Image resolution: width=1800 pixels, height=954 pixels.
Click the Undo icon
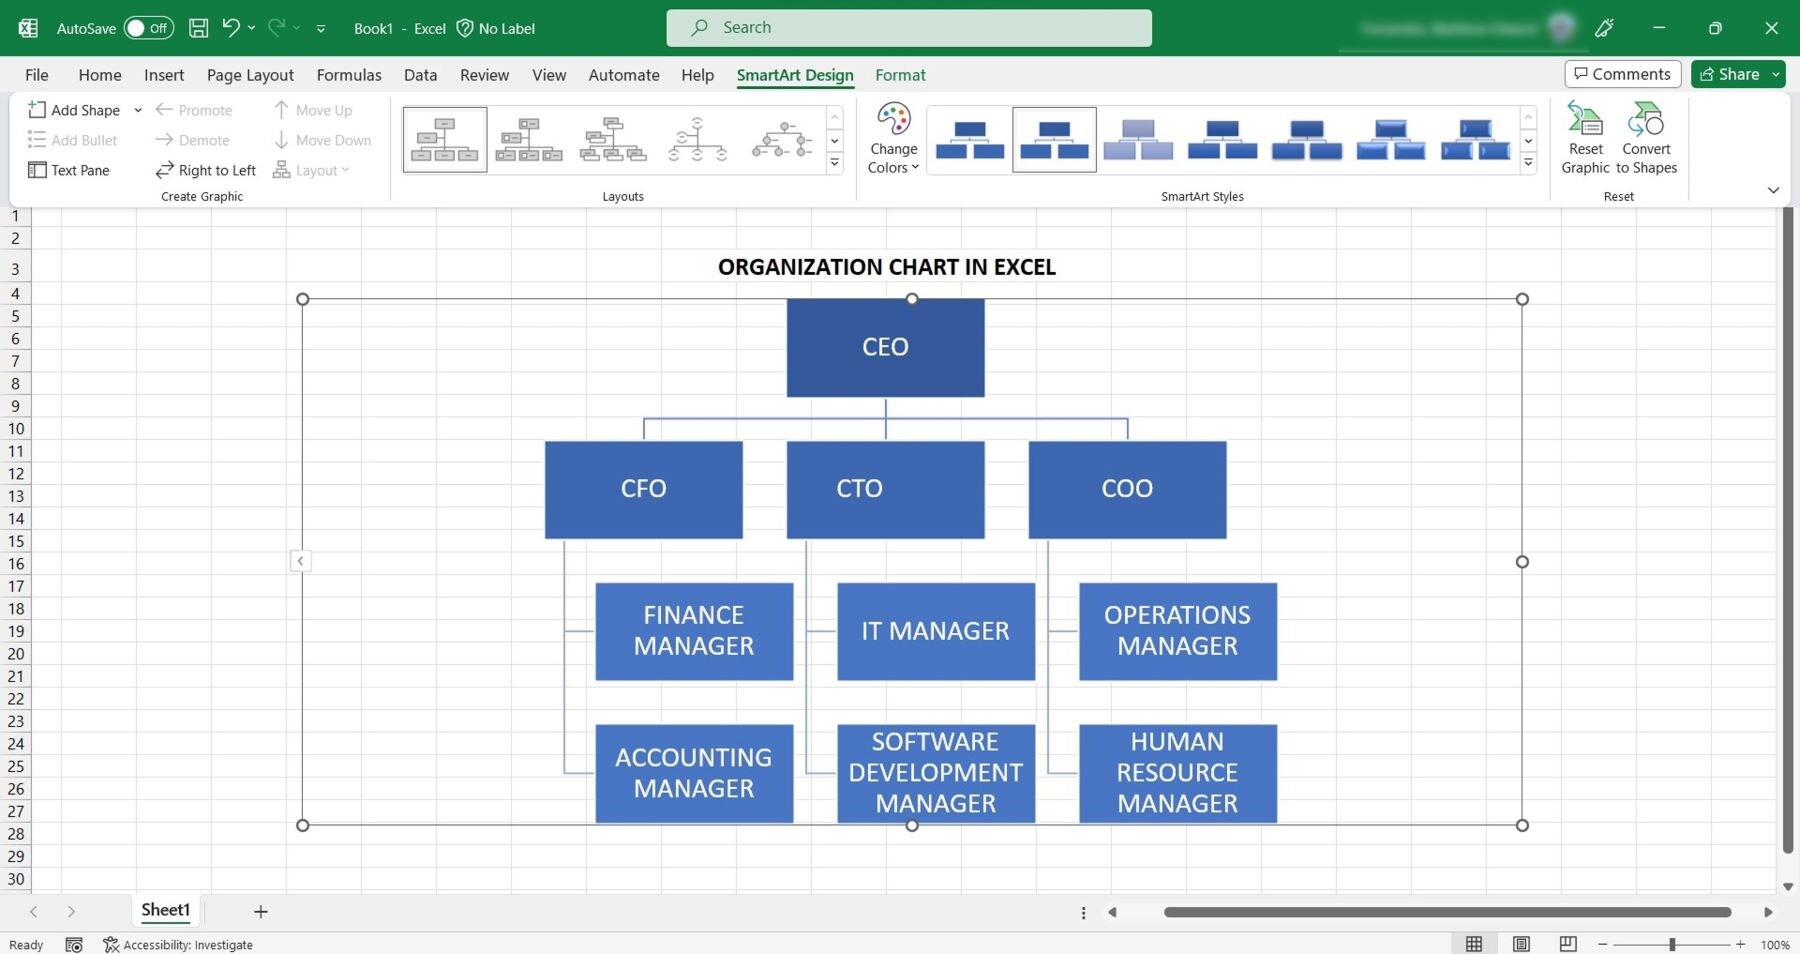coord(230,27)
